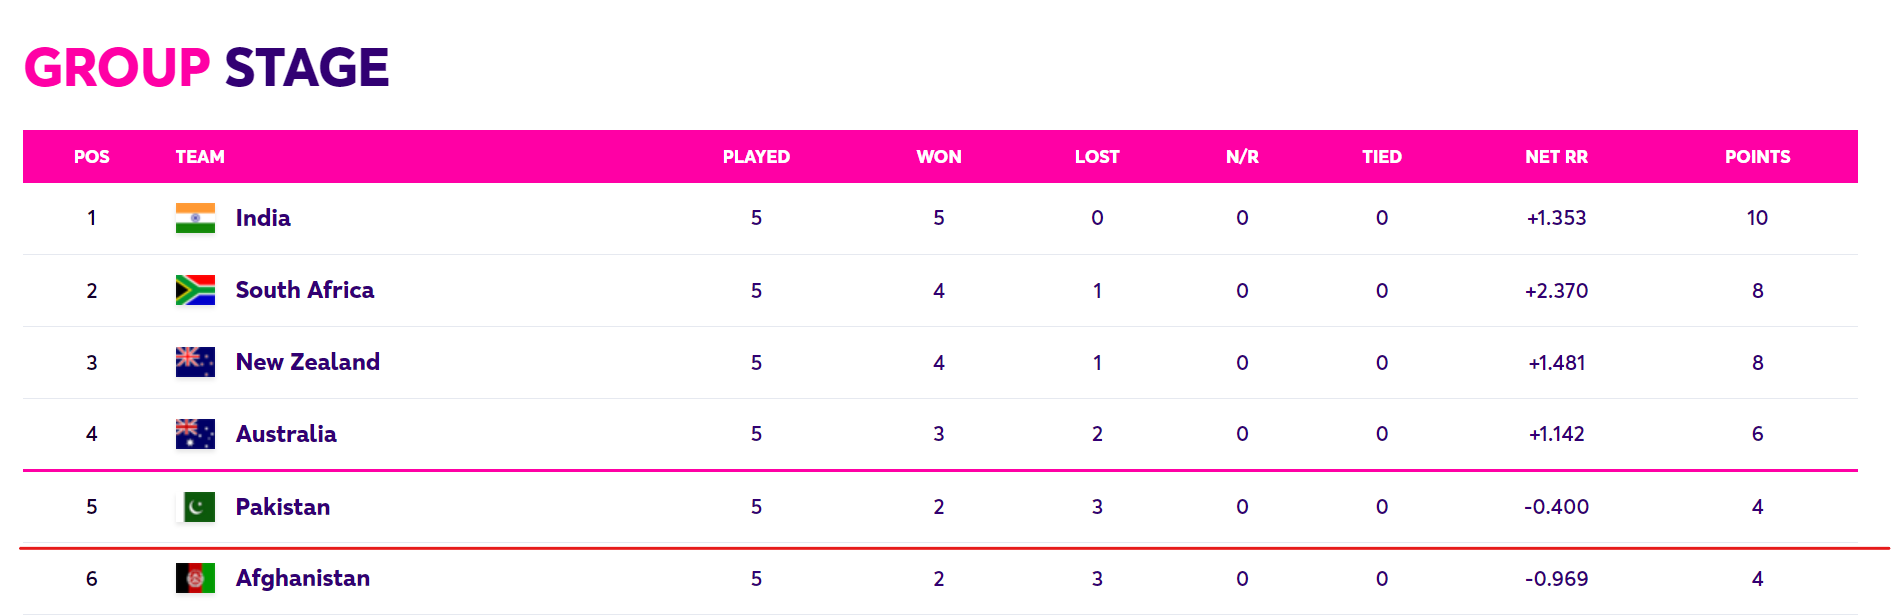
Task: Click the WON column header
Action: 939,157
